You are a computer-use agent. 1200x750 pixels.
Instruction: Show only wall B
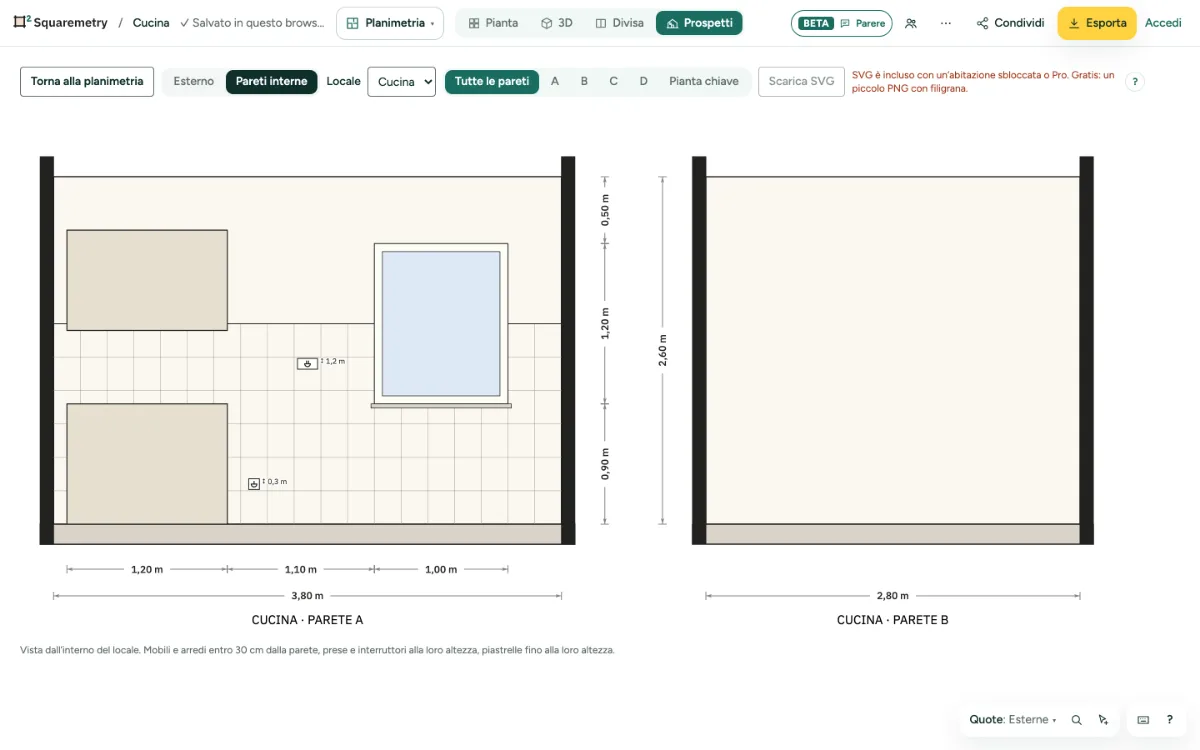(x=584, y=82)
